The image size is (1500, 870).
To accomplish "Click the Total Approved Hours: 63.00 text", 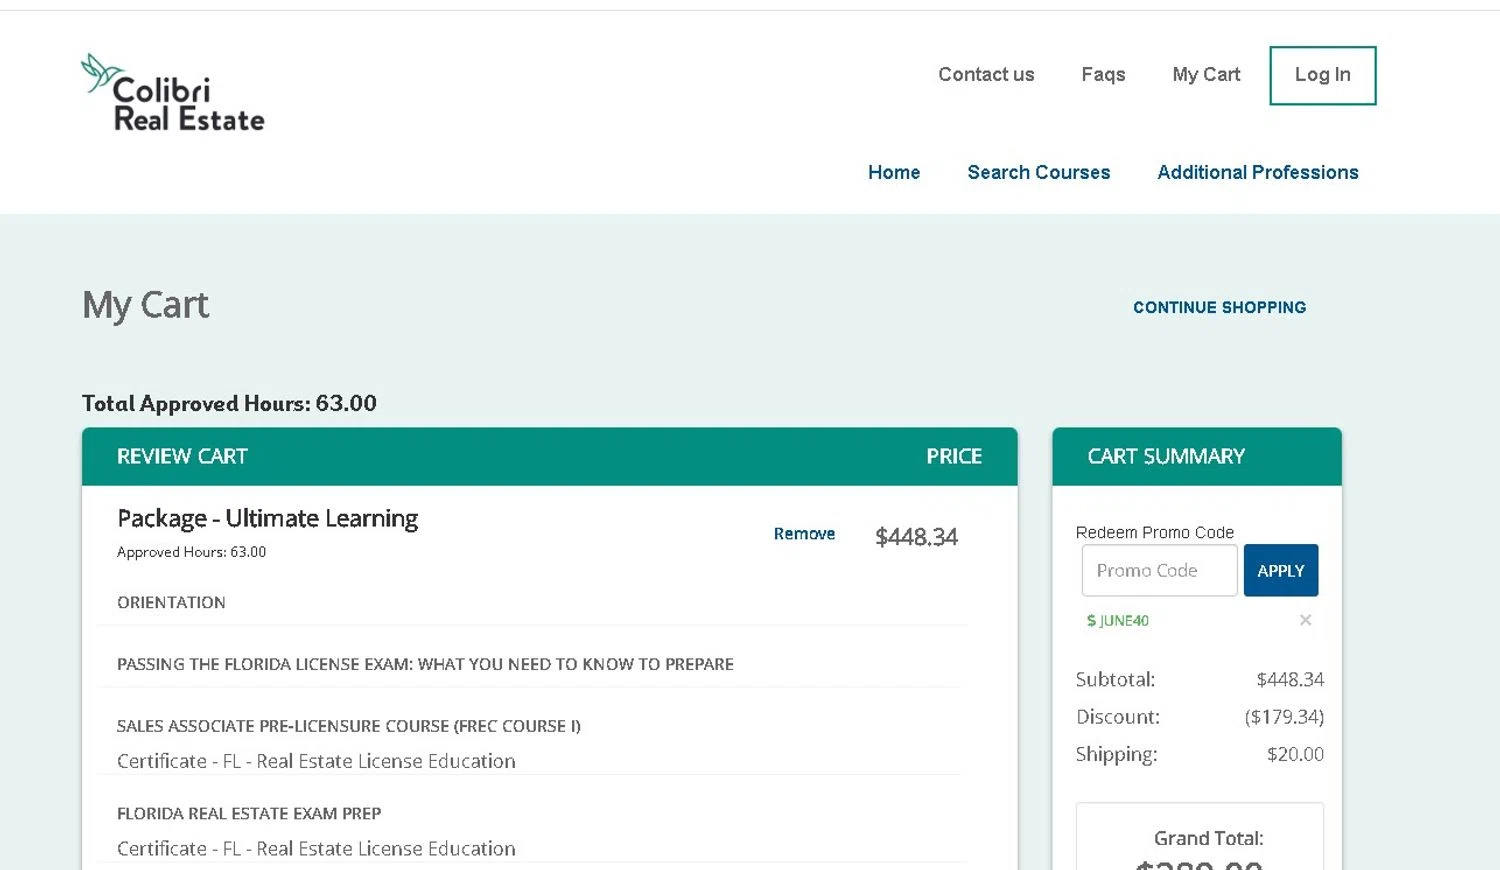I will click(x=229, y=403).
